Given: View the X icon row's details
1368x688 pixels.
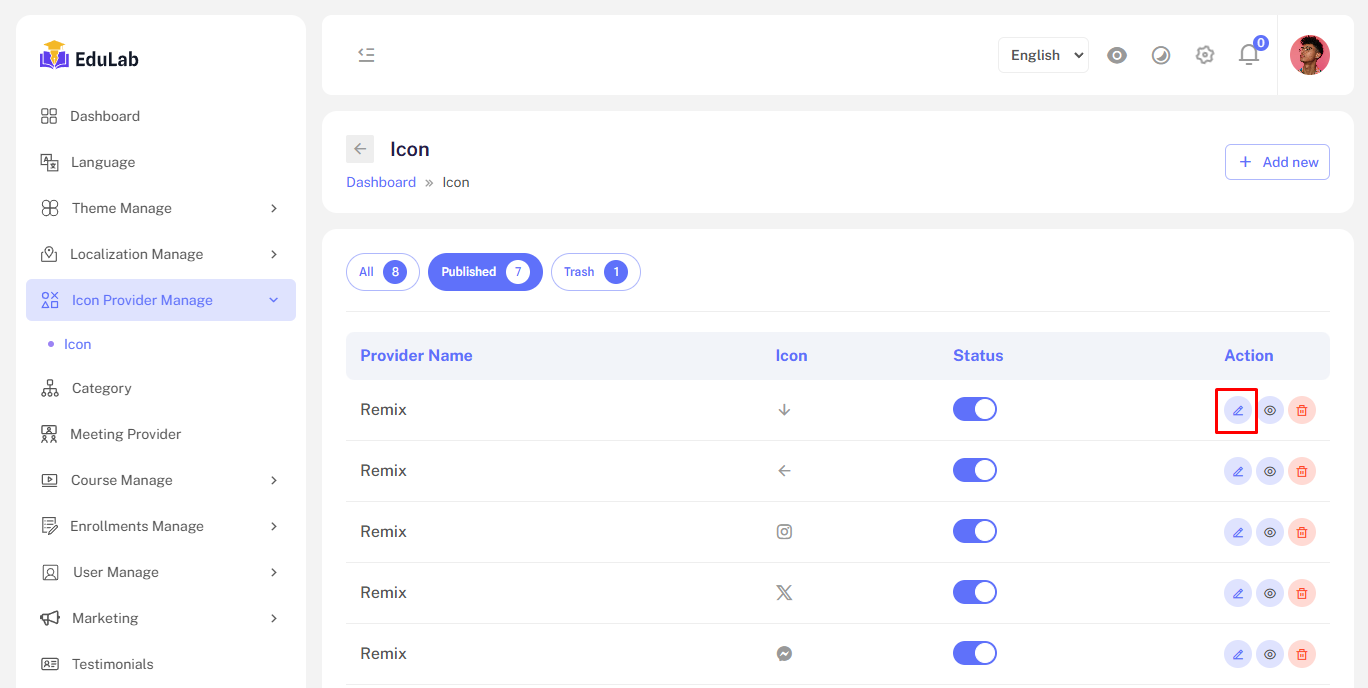Looking at the screenshot, I should pos(1269,593).
